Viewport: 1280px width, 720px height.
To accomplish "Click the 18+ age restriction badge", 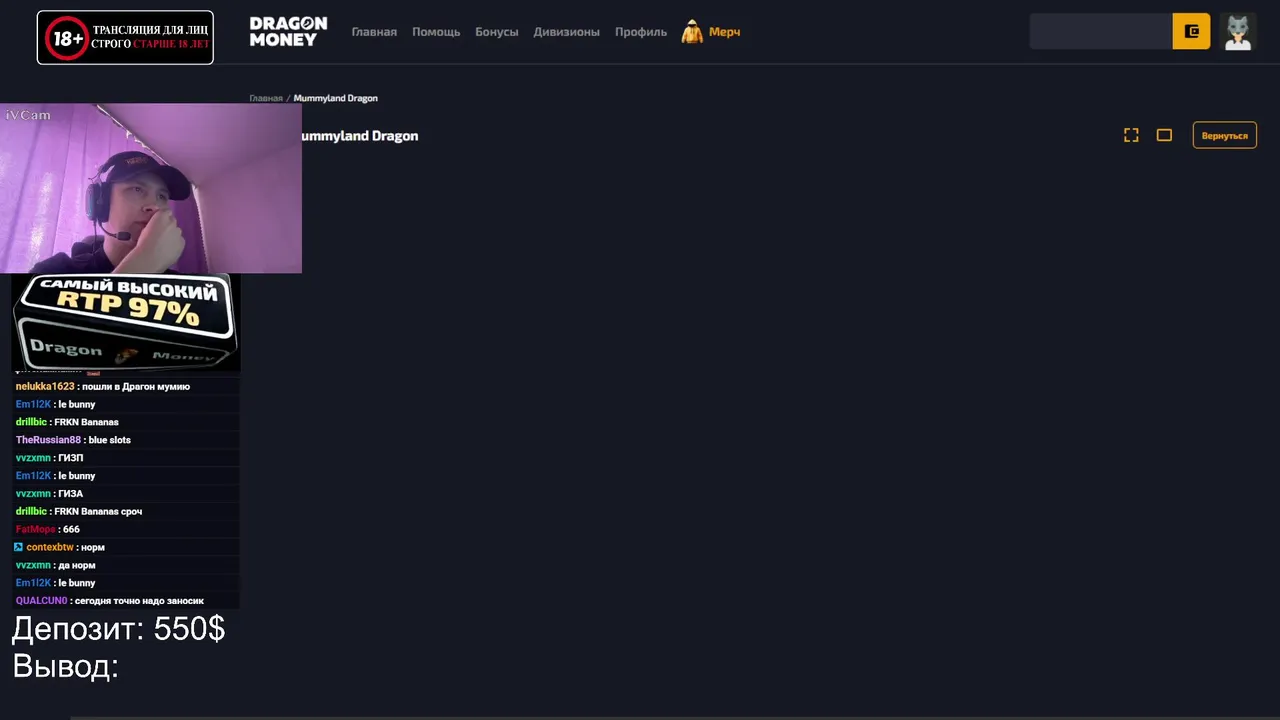I will (125, 38).
